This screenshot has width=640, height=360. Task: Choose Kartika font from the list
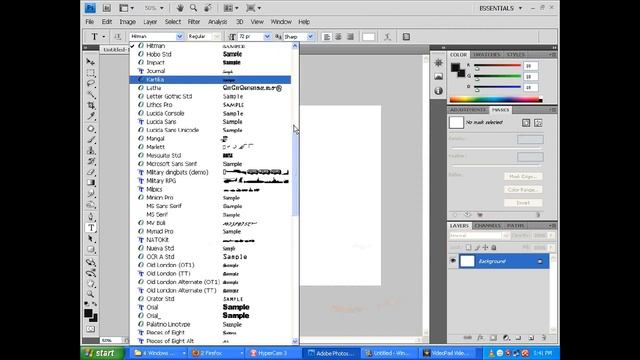(210, 80)
